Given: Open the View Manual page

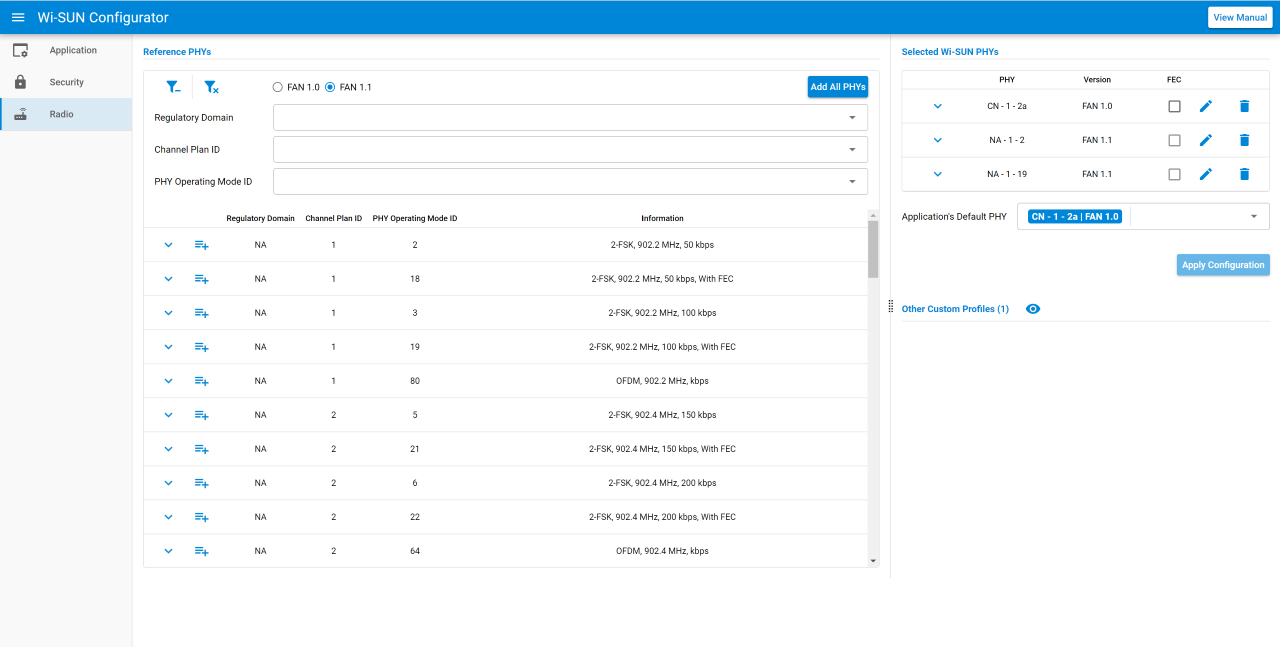Looking at the screenshot, I should [x=1239, y=17].
